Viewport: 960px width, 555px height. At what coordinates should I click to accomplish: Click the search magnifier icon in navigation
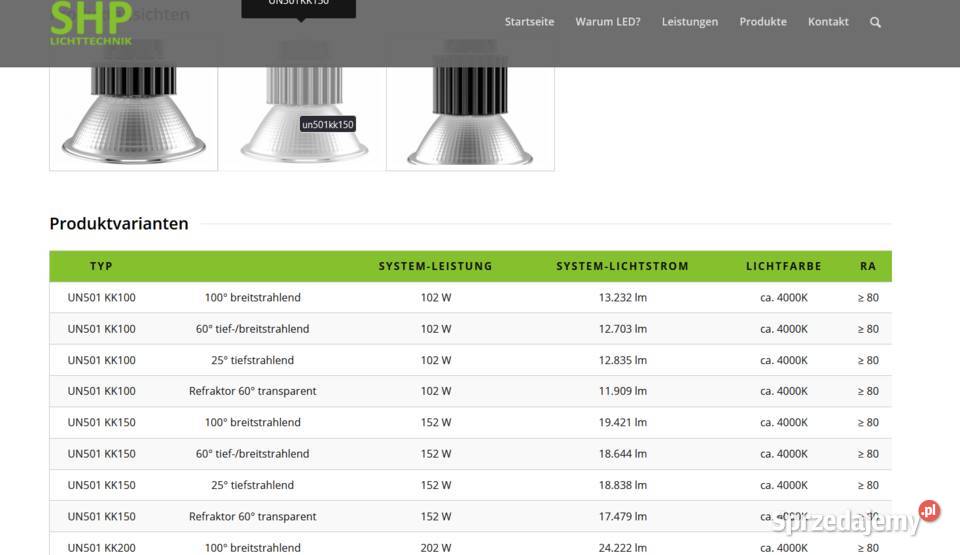(875, 22)
